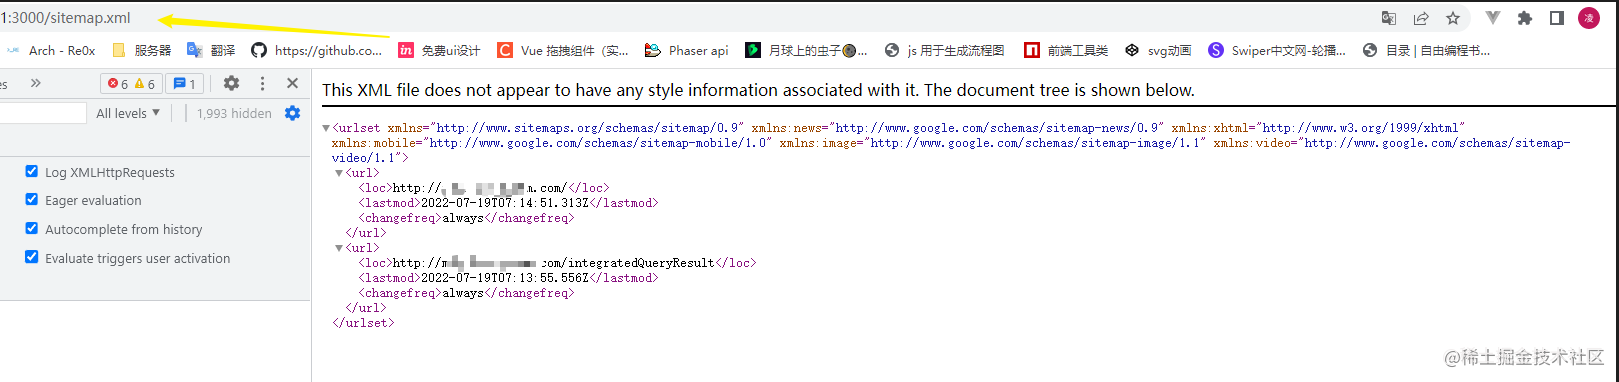Open the 目录 | 自由编程书 bookmark
1619x382 pixels.
tap(1426, 50)
